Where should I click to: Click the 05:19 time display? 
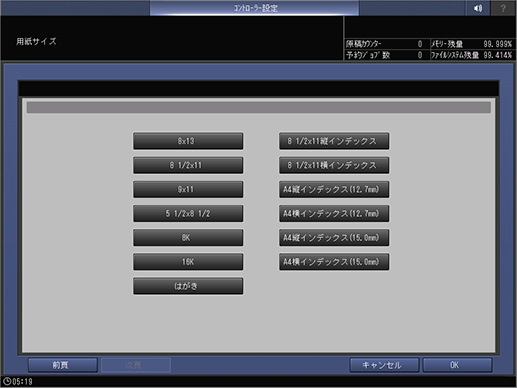pos(22,382)
